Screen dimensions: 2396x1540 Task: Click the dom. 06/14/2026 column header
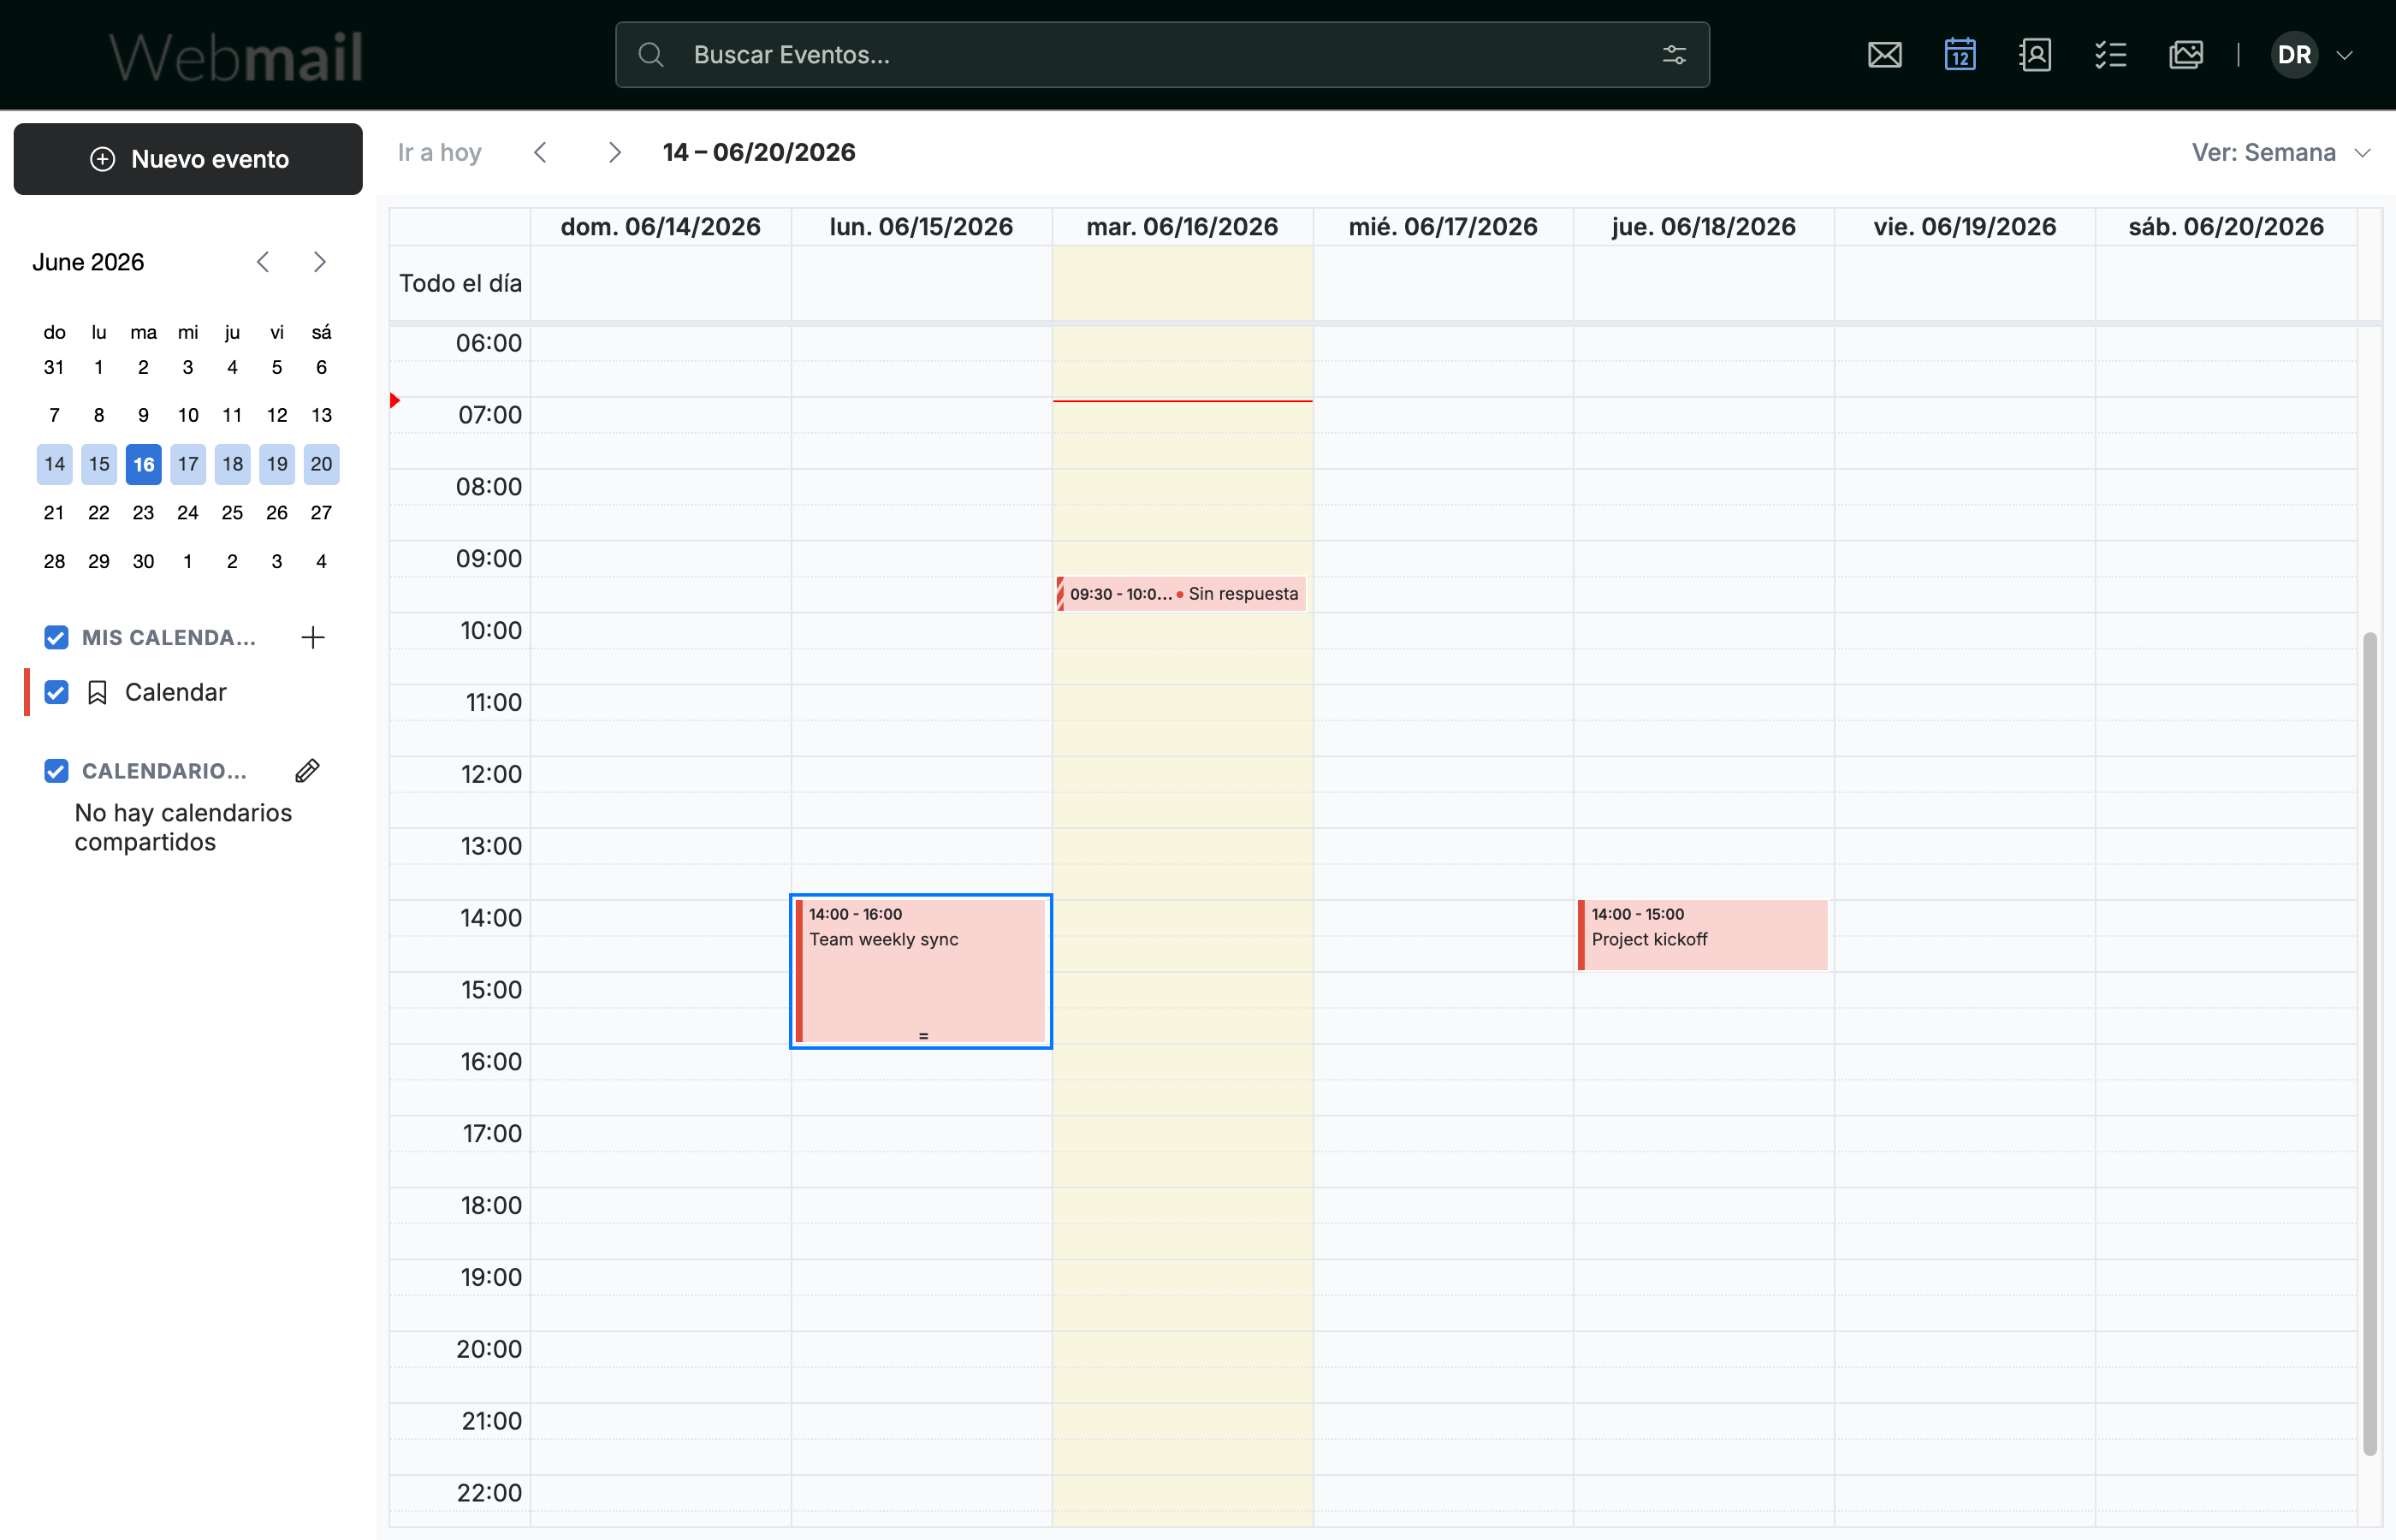[x=661, y=227]
